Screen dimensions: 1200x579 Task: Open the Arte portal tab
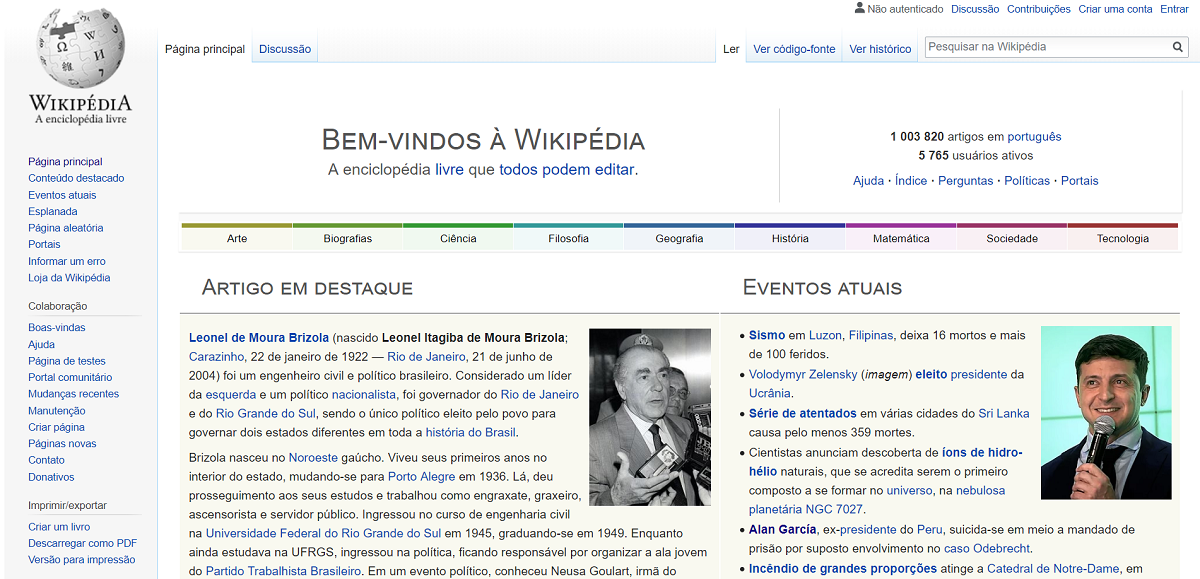click(237, 238)
